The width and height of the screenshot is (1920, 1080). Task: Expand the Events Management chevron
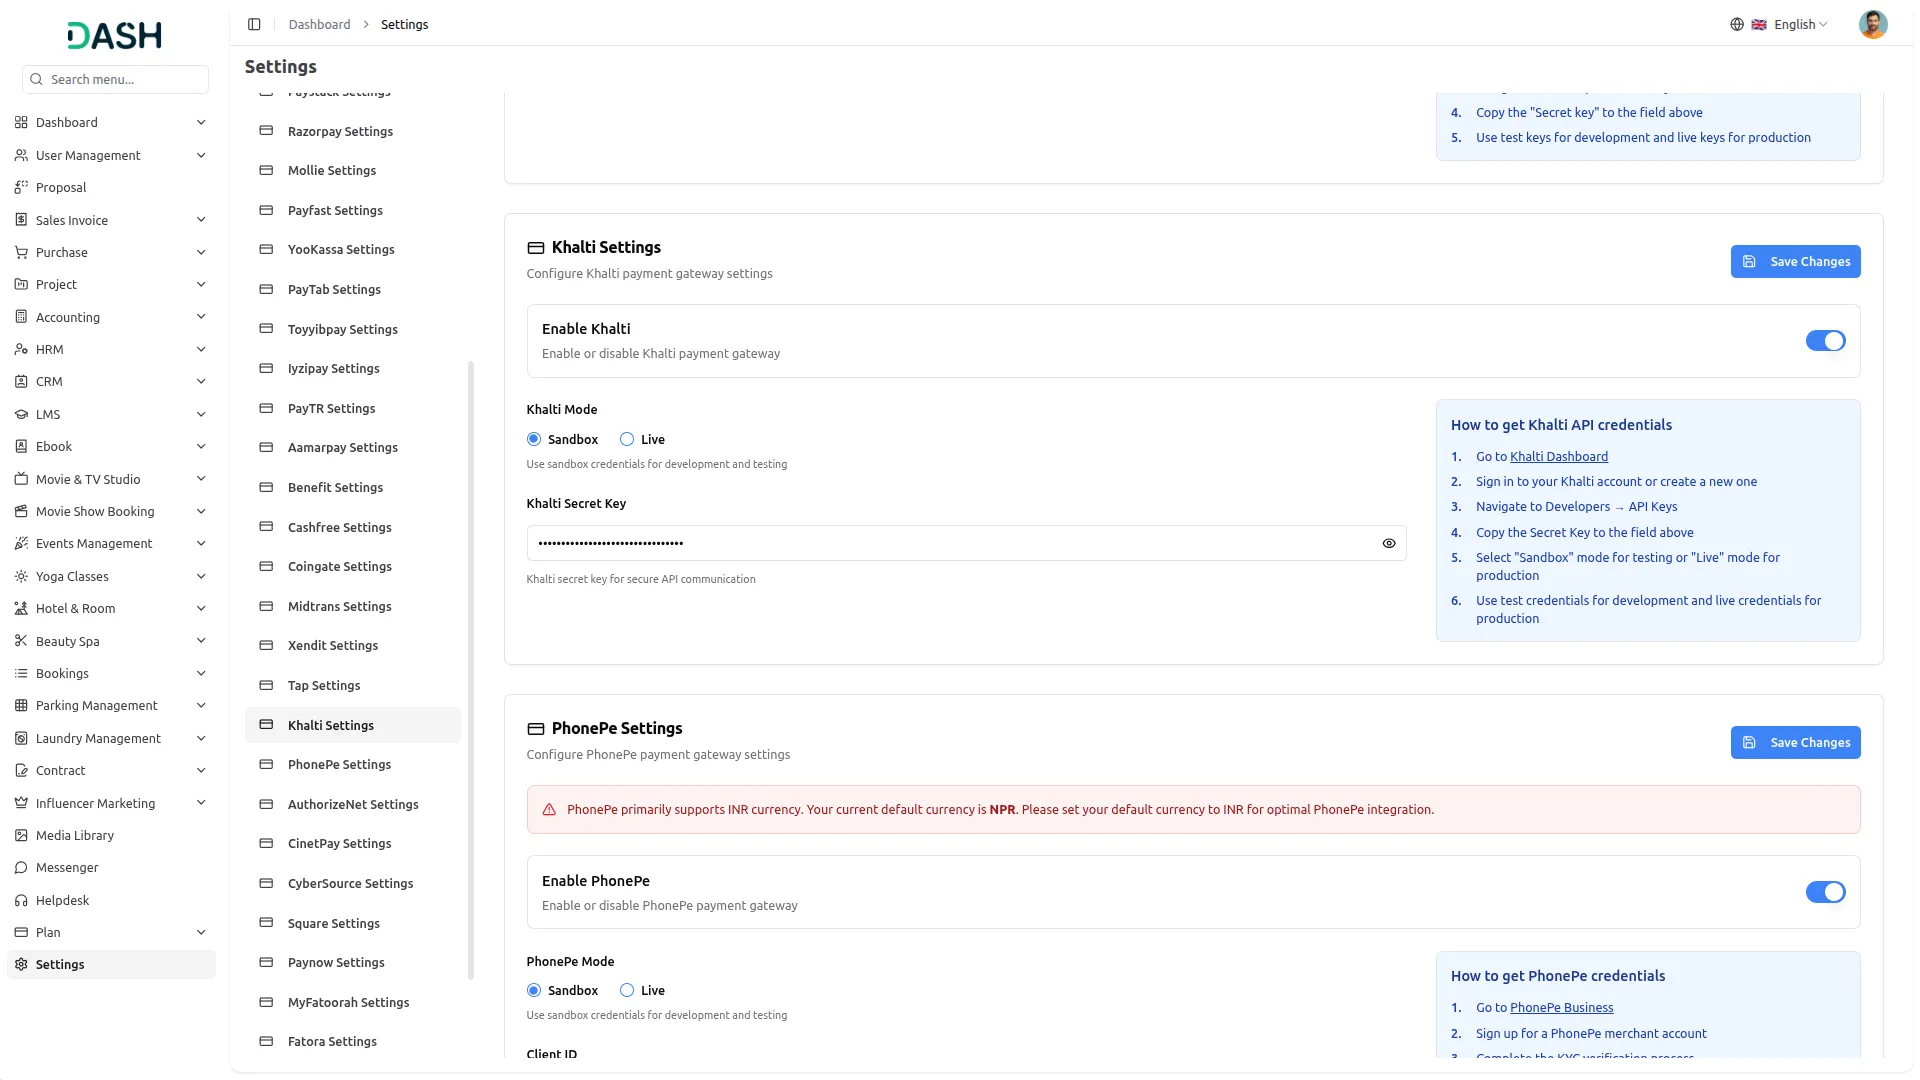coord(201,543)
